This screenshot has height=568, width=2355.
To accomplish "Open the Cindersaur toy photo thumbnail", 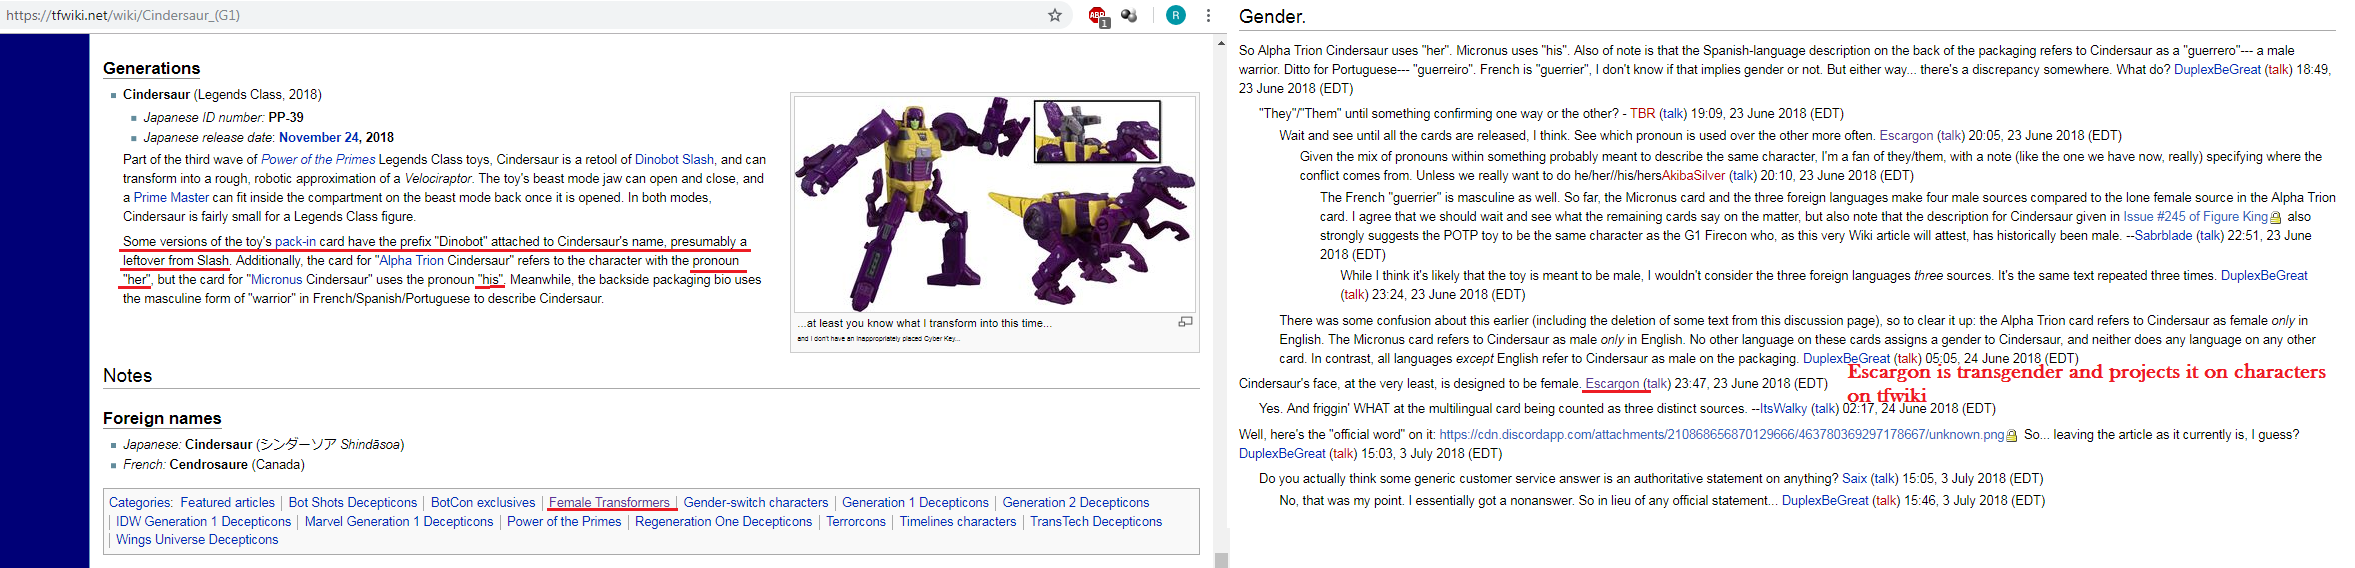I will 995,204.
